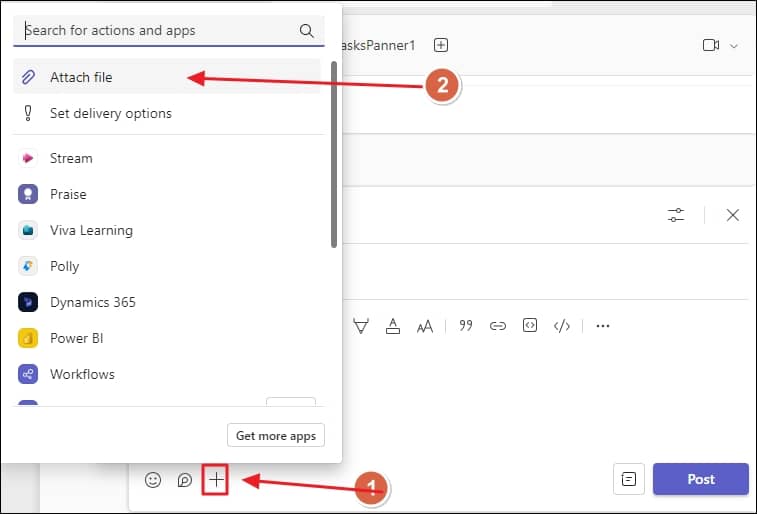Image resolution: width=757 pixels, height=514 pixels.
Task: Open the emoji picker smiley icon
Action: [x=153, y=480]
